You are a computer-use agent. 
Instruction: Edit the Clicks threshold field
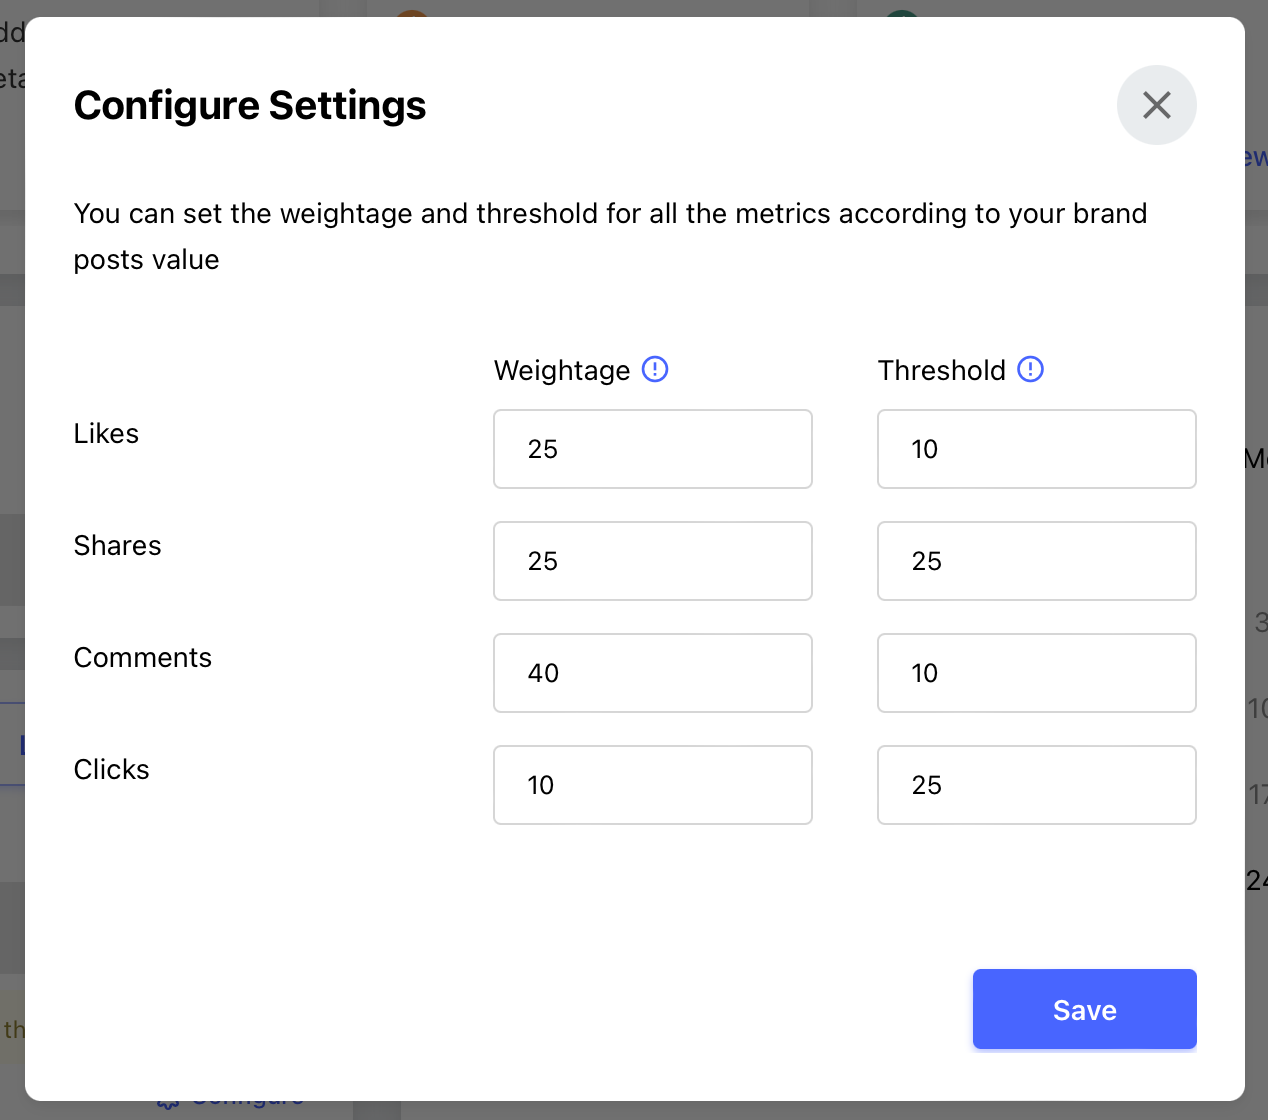(1037, 785)
